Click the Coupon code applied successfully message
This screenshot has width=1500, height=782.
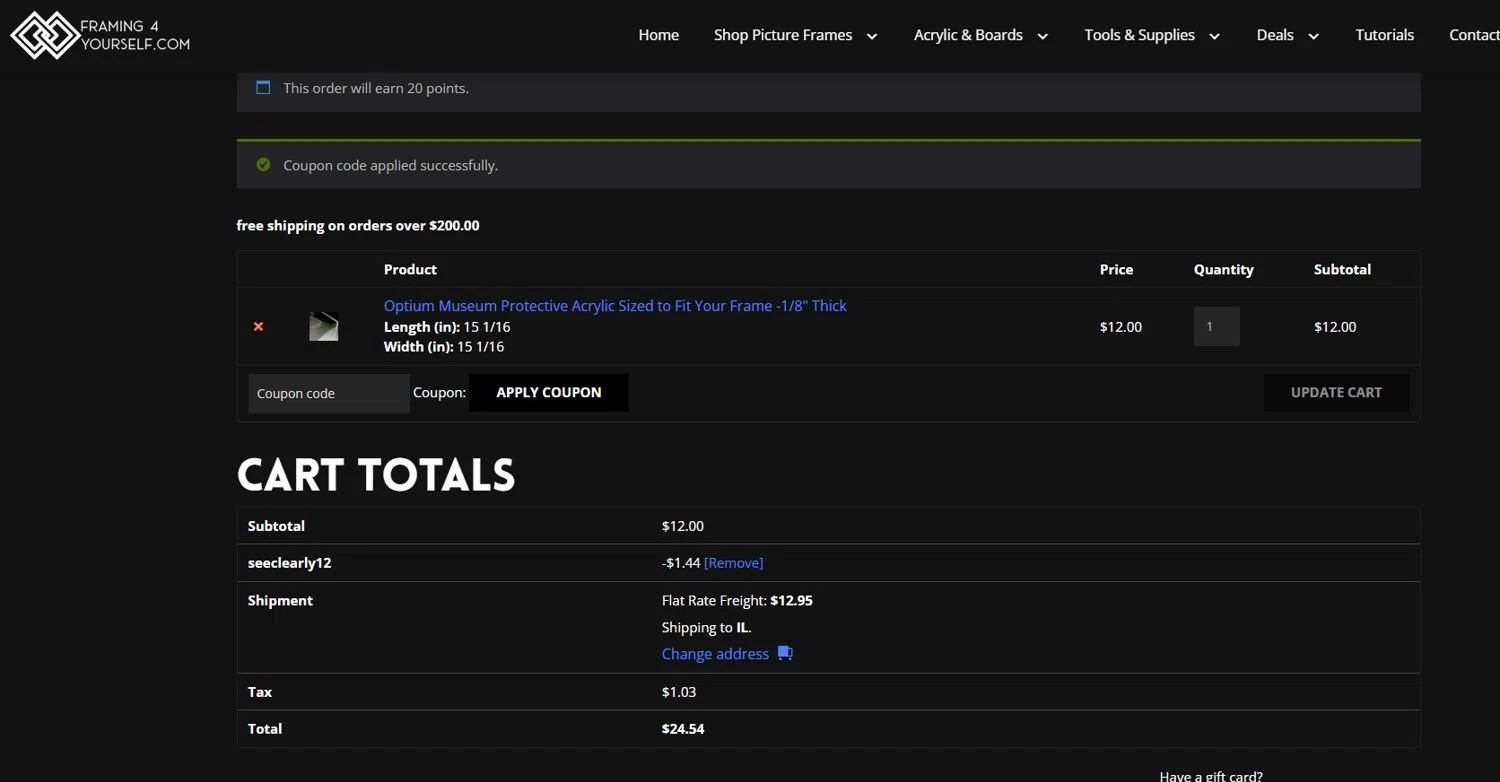390,165
